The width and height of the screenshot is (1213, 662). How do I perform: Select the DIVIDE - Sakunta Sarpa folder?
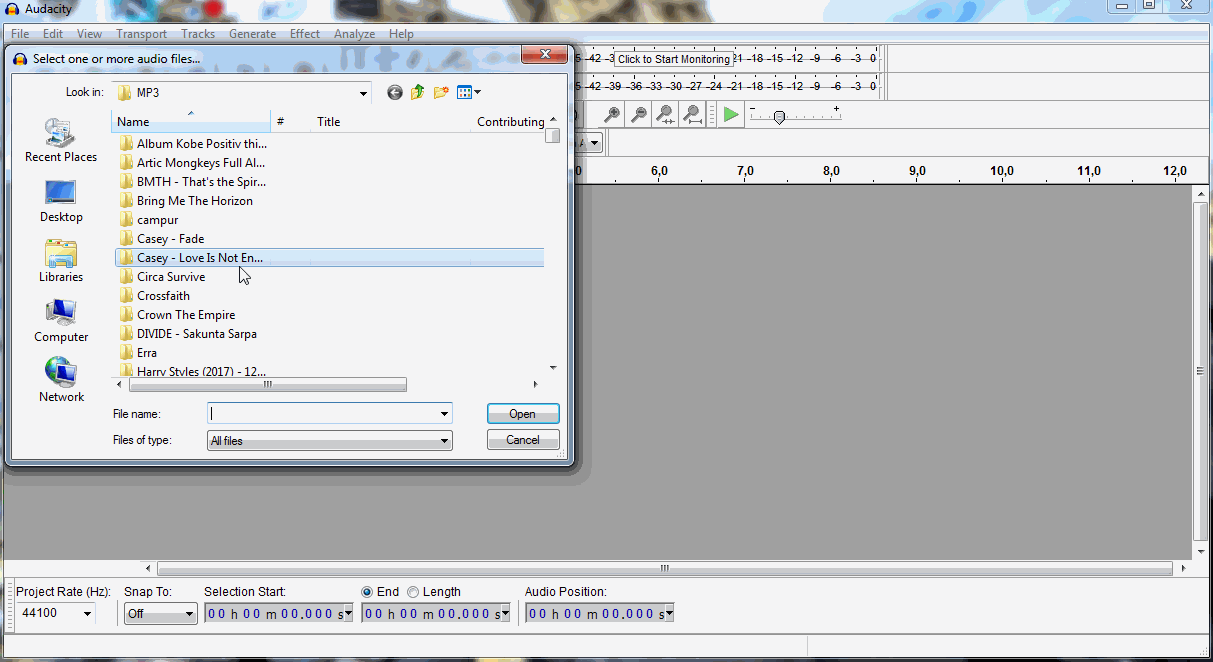(188, 334)
